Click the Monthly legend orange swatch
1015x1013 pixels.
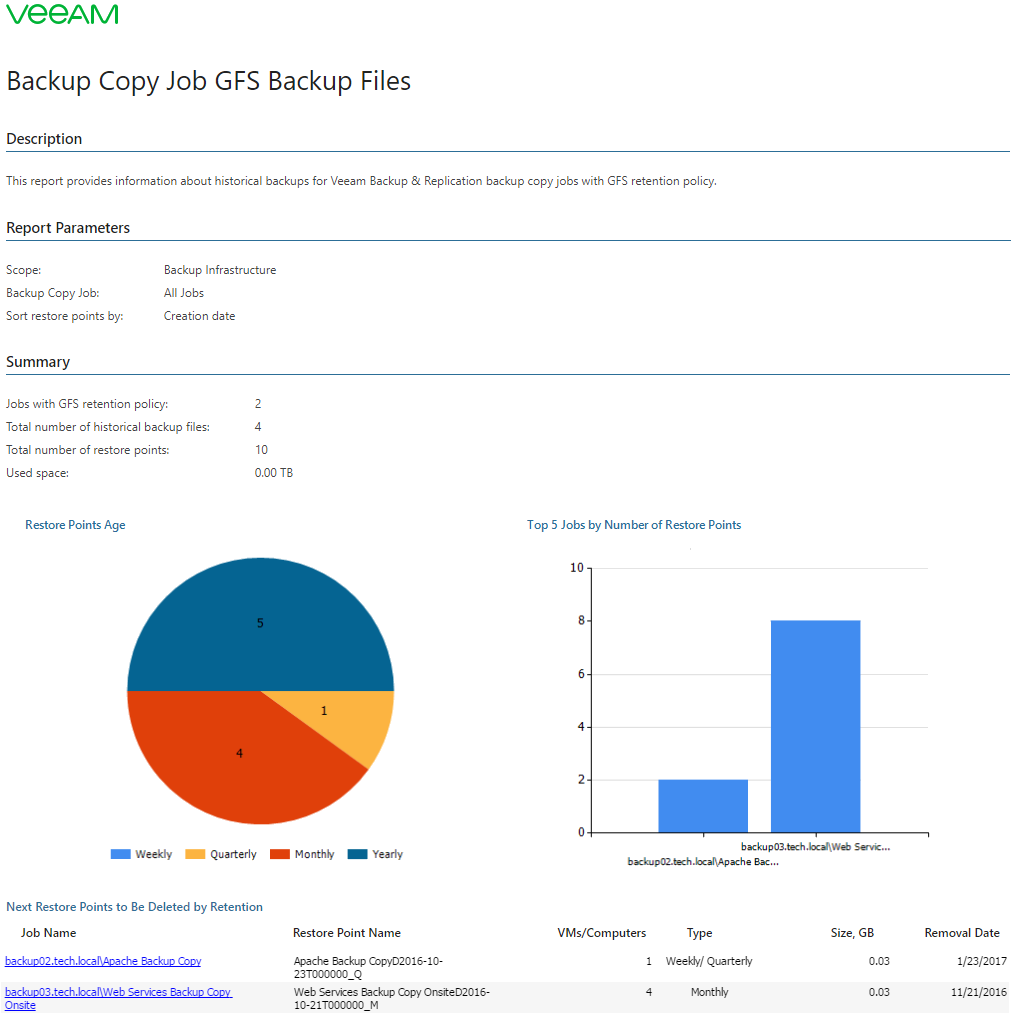click(280, 854)
